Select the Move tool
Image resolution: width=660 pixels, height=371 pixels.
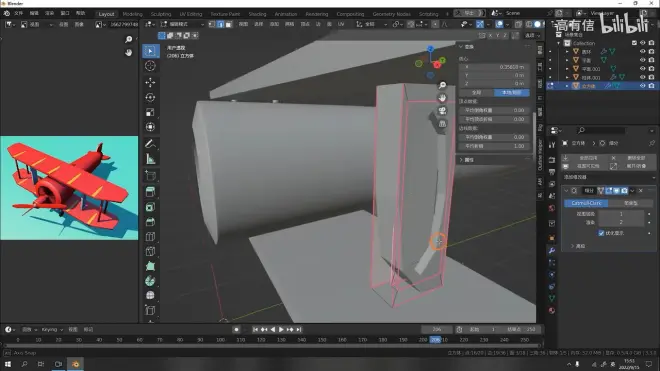click(150, 83)
